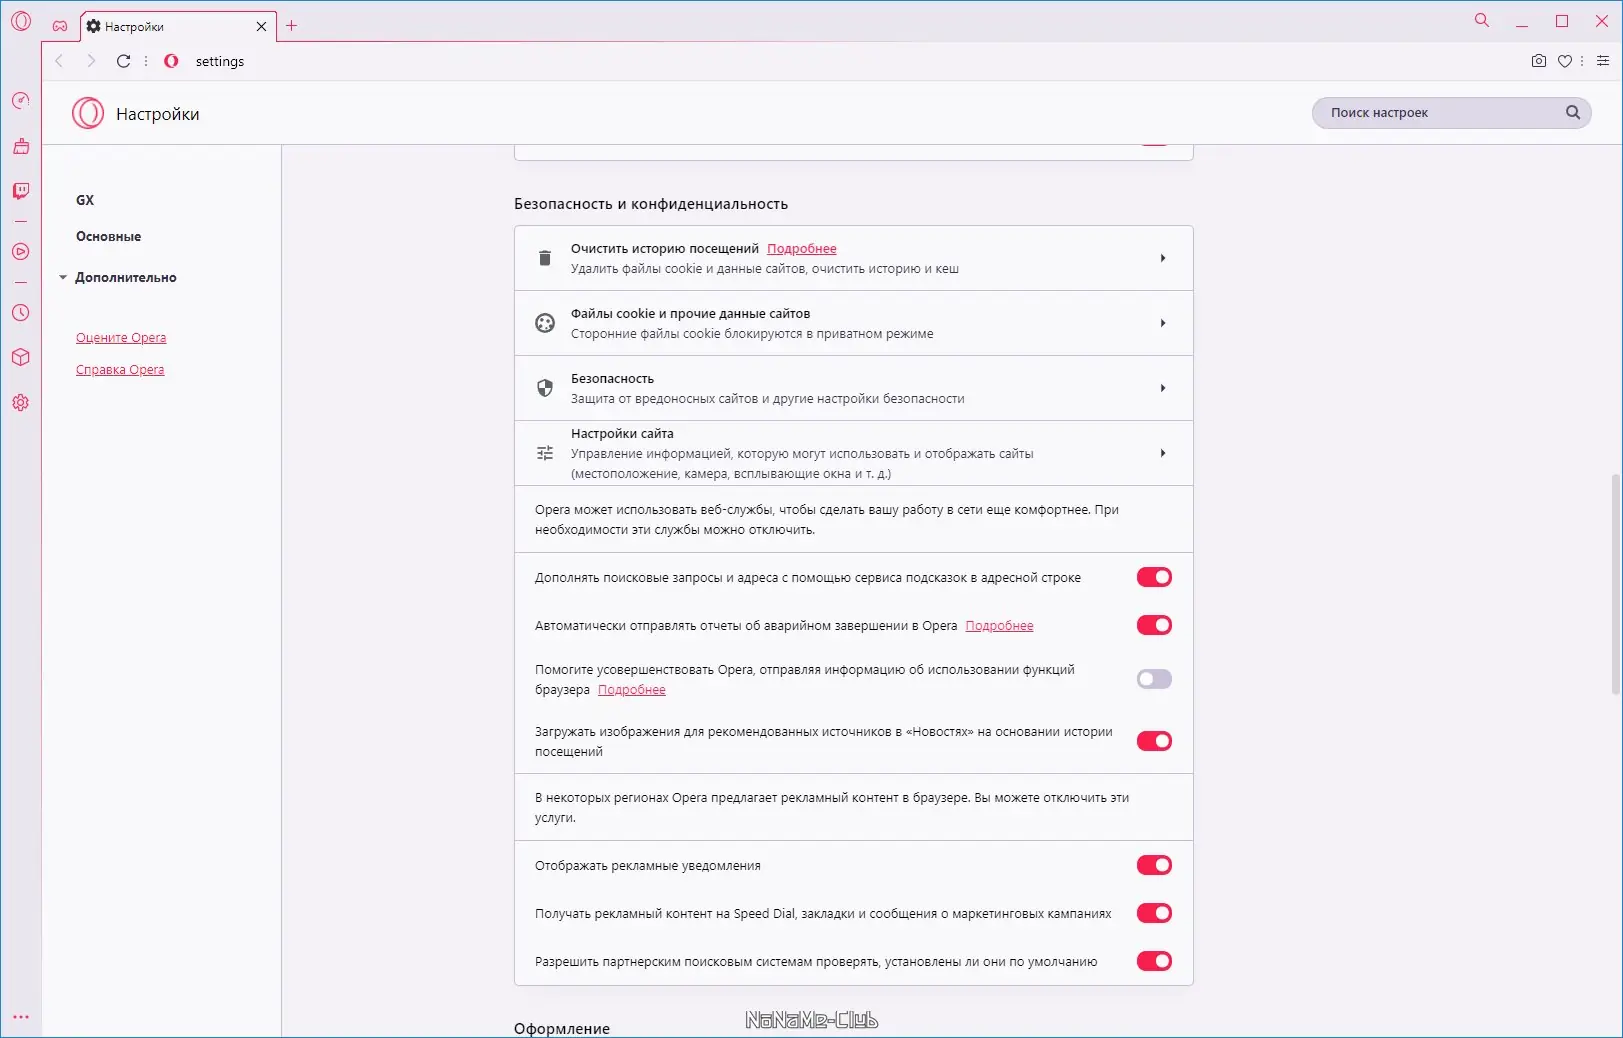Open the address bar three-dots separator menu
1623x1038 pixels.
point(146,61)
